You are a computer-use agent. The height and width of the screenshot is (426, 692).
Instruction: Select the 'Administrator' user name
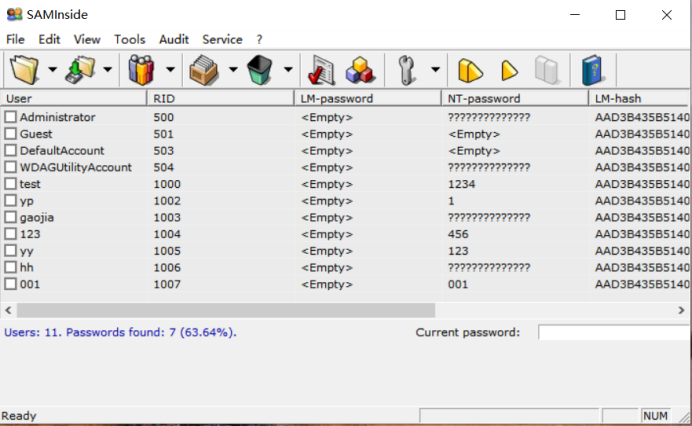pos(57,117)
